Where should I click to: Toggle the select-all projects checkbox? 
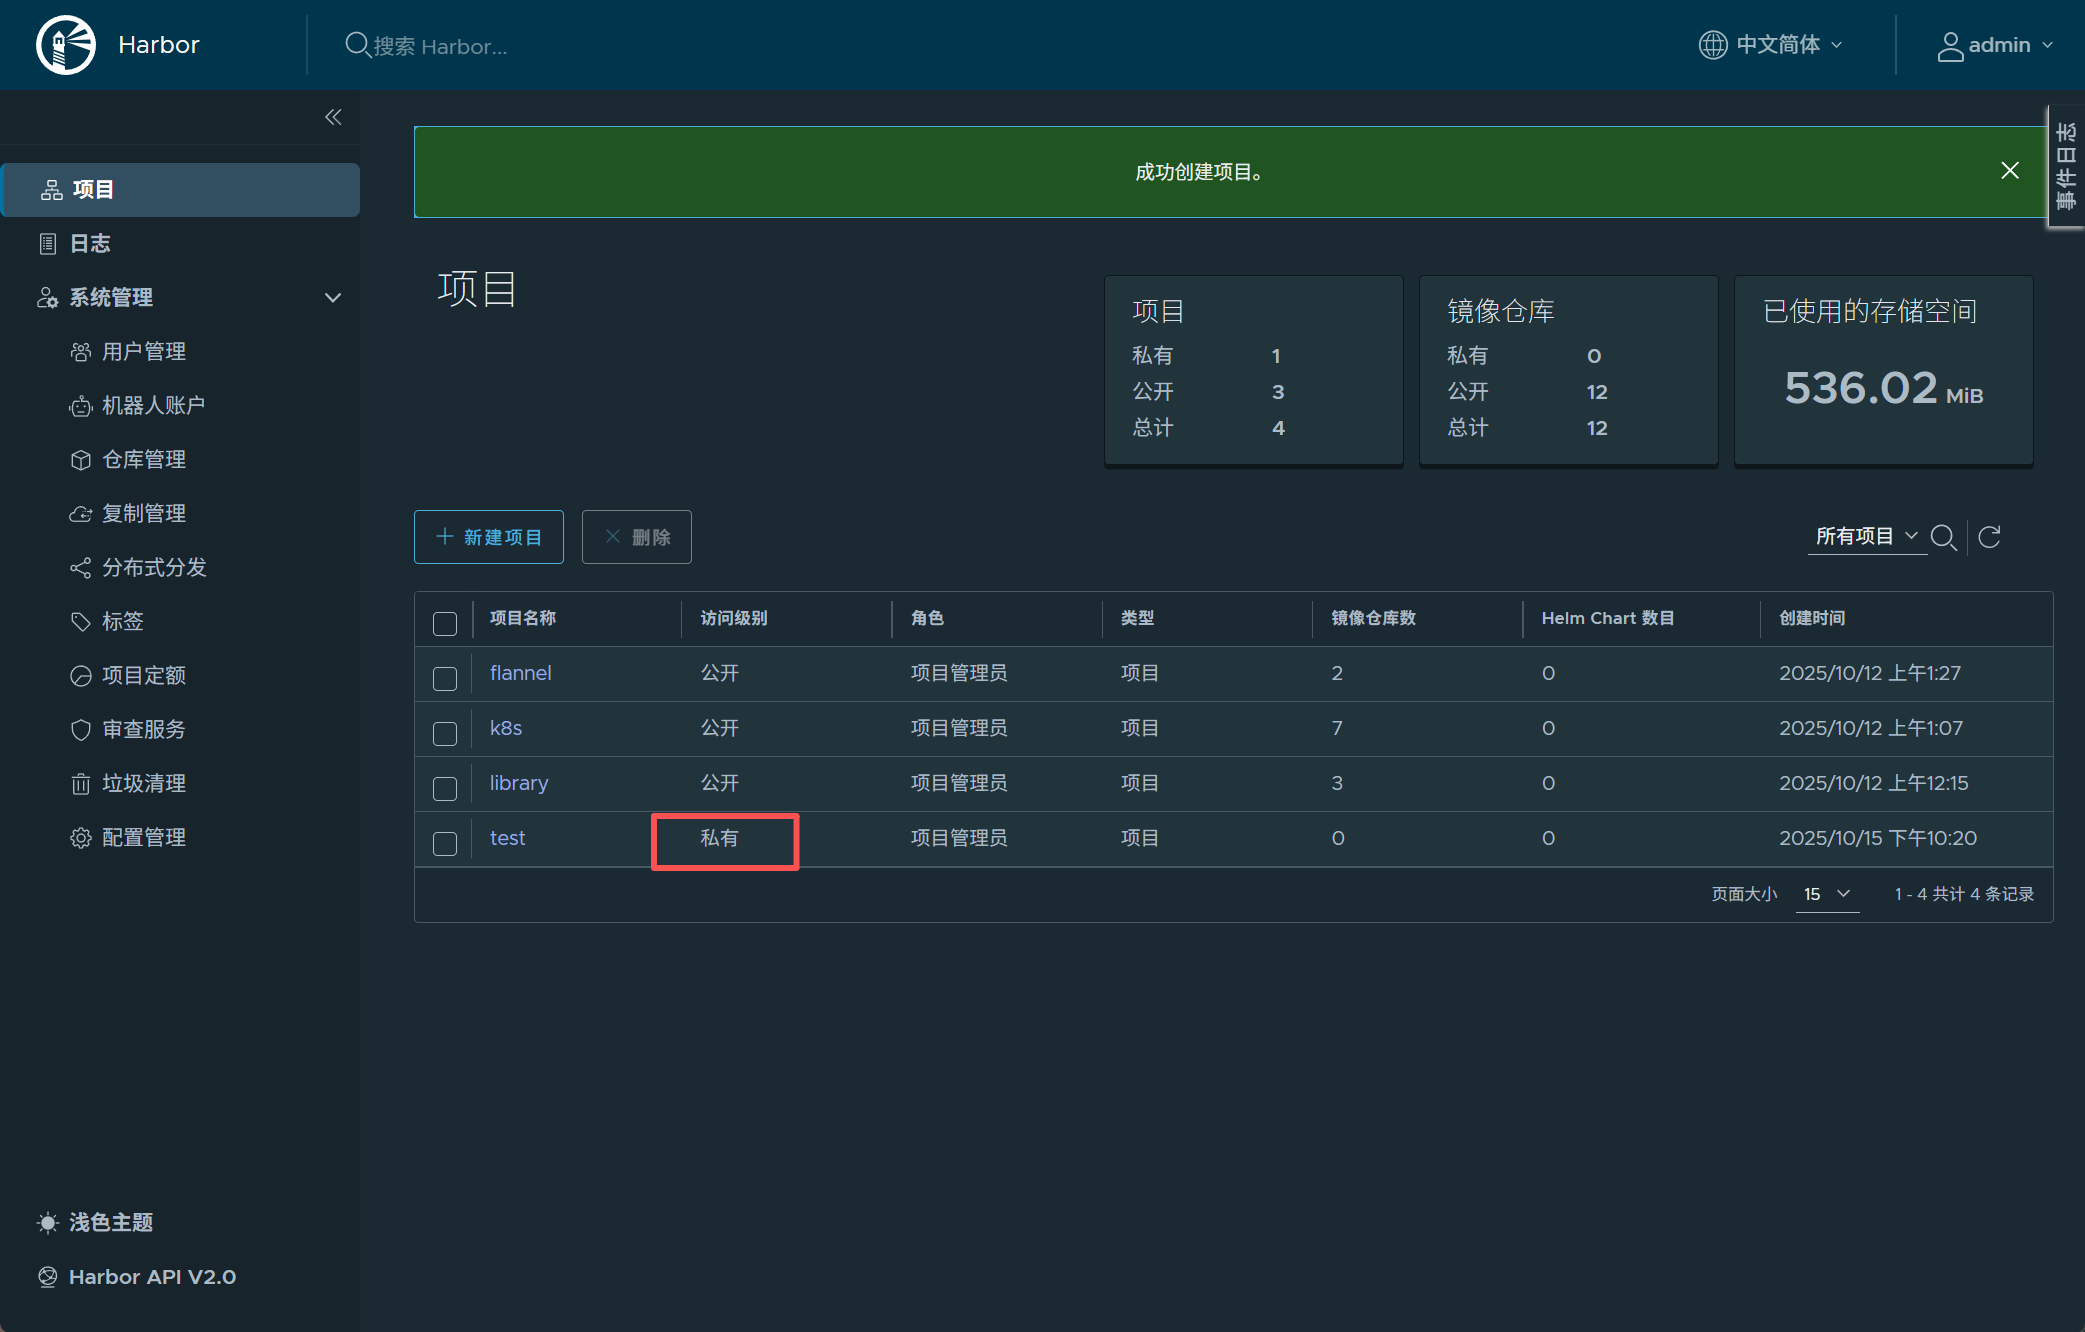pos(445,624)
